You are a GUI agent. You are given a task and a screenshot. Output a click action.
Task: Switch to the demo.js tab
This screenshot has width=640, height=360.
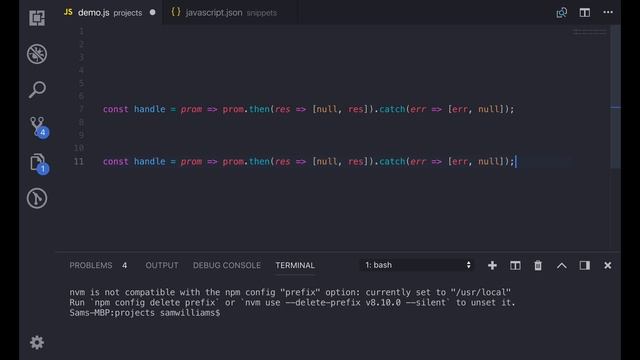click(x=109, y=13)
